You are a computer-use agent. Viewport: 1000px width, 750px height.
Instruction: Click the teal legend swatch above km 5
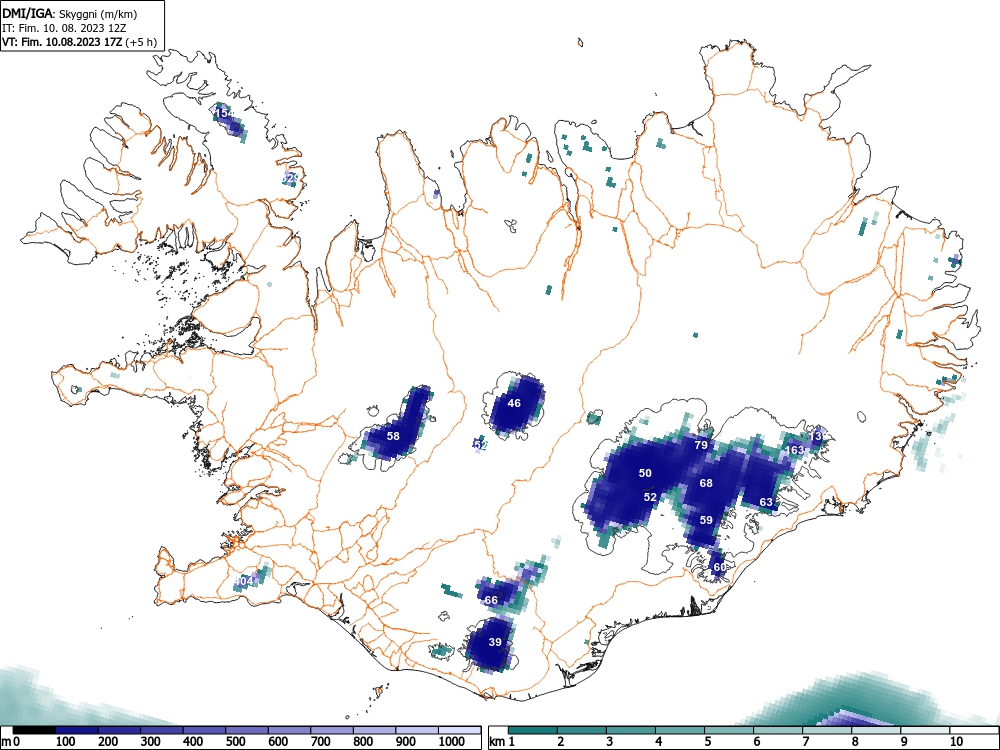(729, 730)
